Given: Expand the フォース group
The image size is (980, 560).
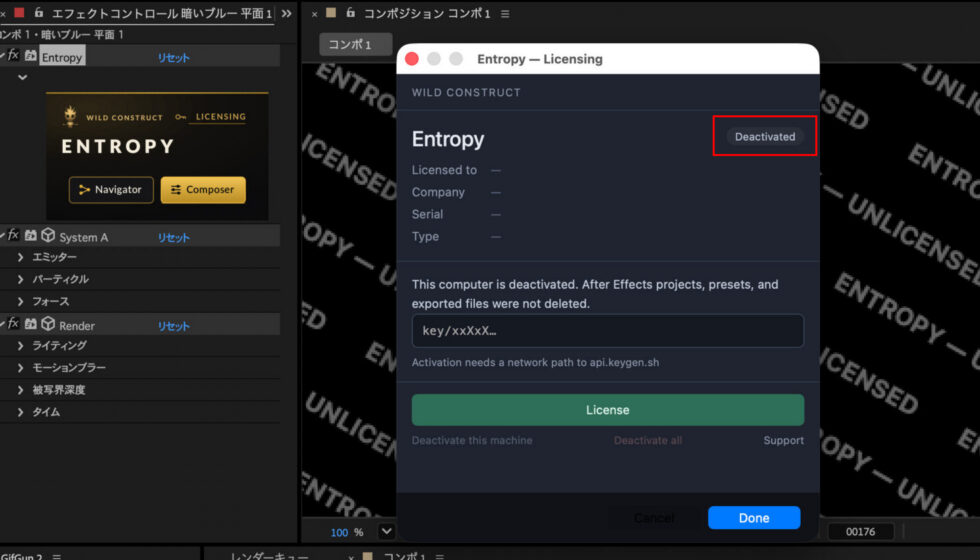Looking at the screenshot, I should (x=21, y=301).
